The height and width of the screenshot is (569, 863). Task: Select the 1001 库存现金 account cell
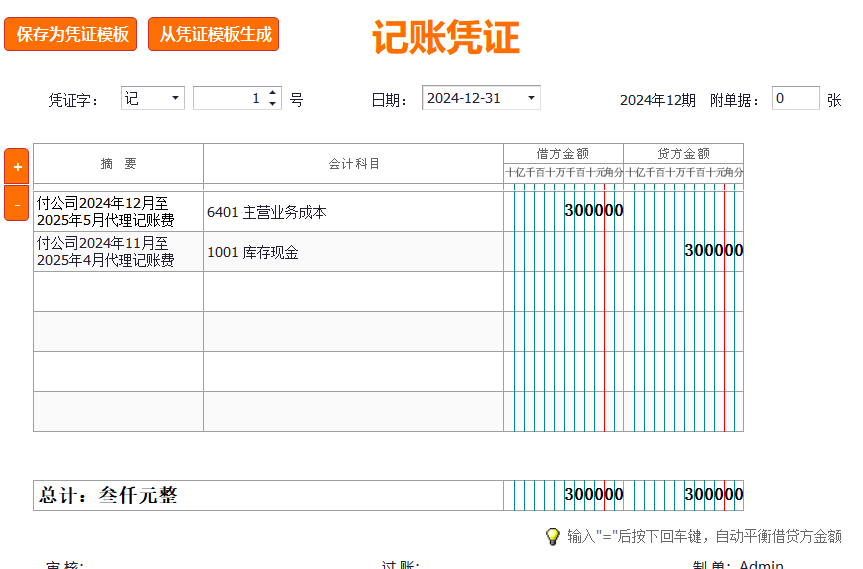click(x=353, y=252)
